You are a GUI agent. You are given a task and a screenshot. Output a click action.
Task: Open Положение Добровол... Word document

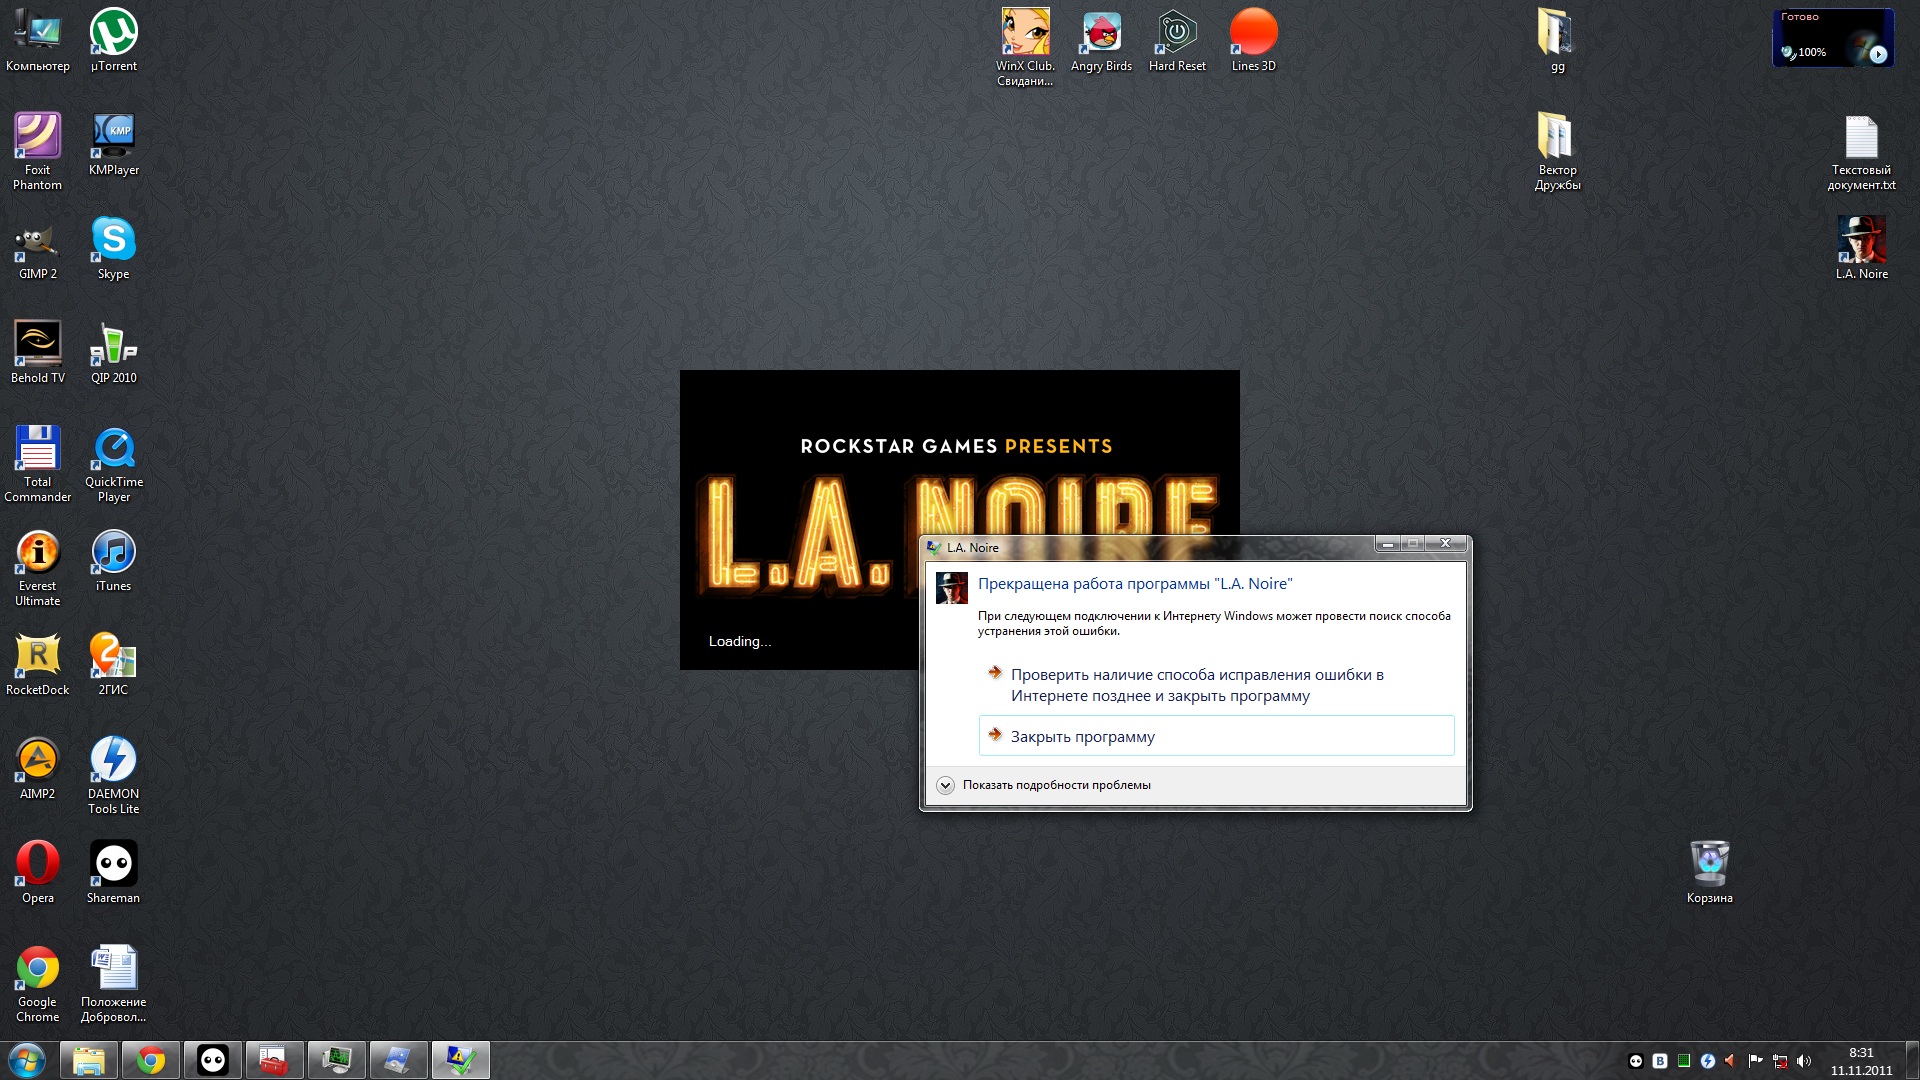(114, 983)
